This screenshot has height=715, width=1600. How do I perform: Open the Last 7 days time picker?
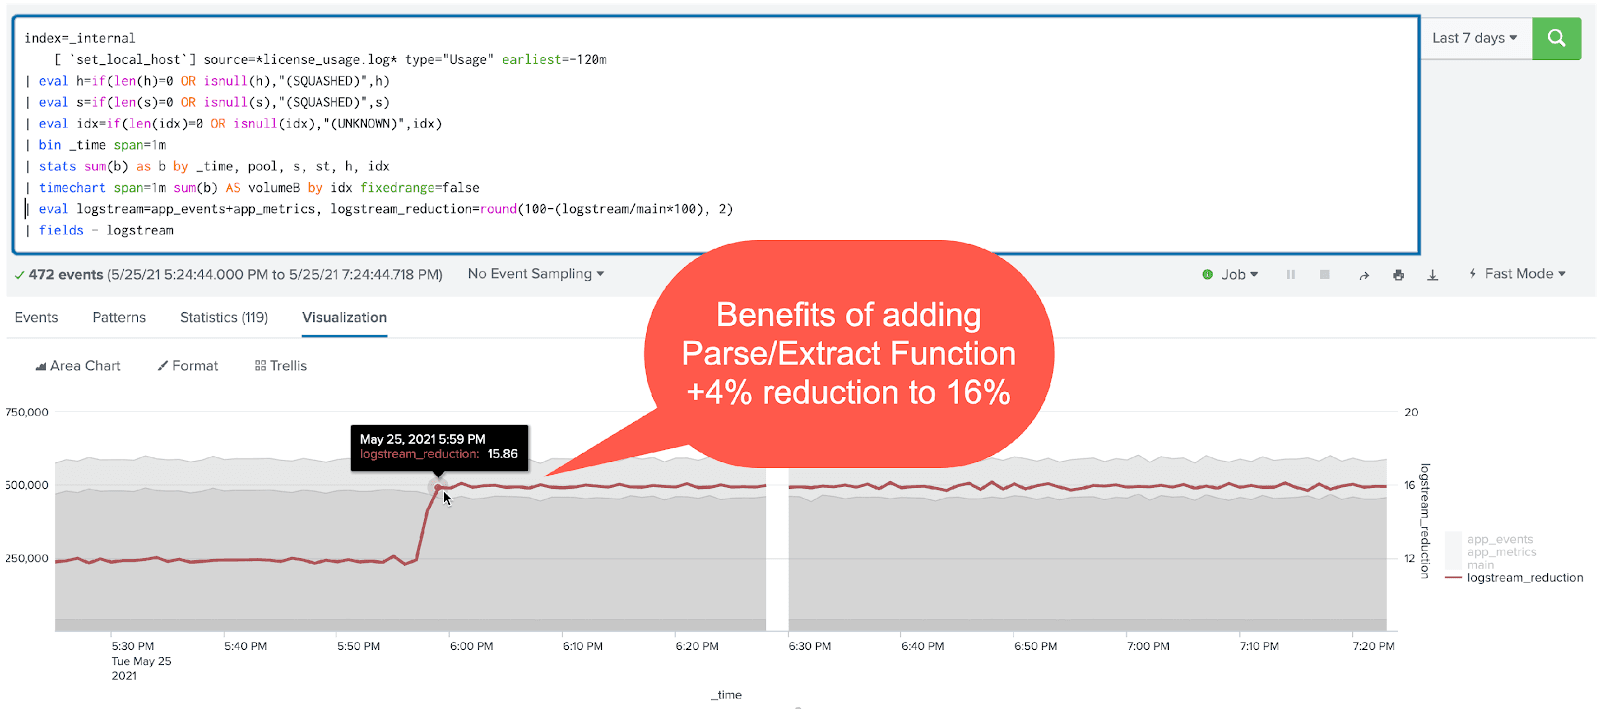point(1475,38)
